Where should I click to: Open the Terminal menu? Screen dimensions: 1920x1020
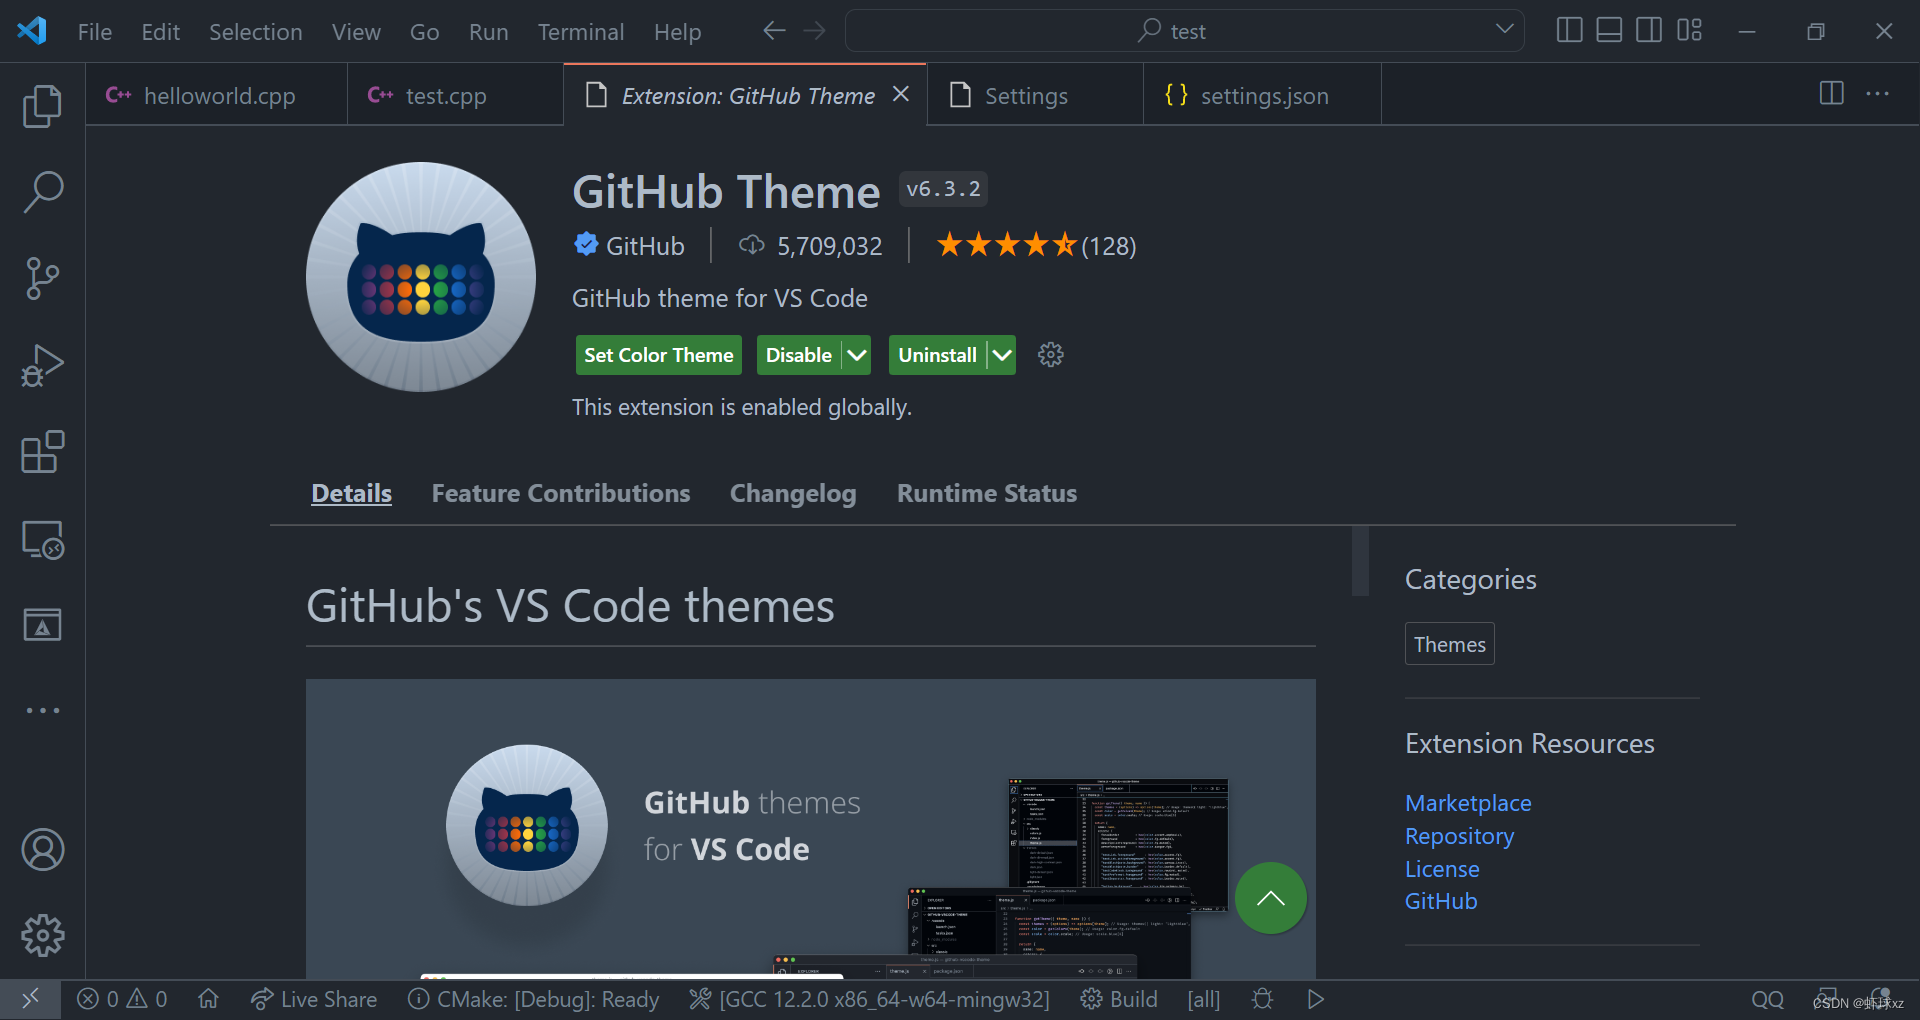click(580, 32)
